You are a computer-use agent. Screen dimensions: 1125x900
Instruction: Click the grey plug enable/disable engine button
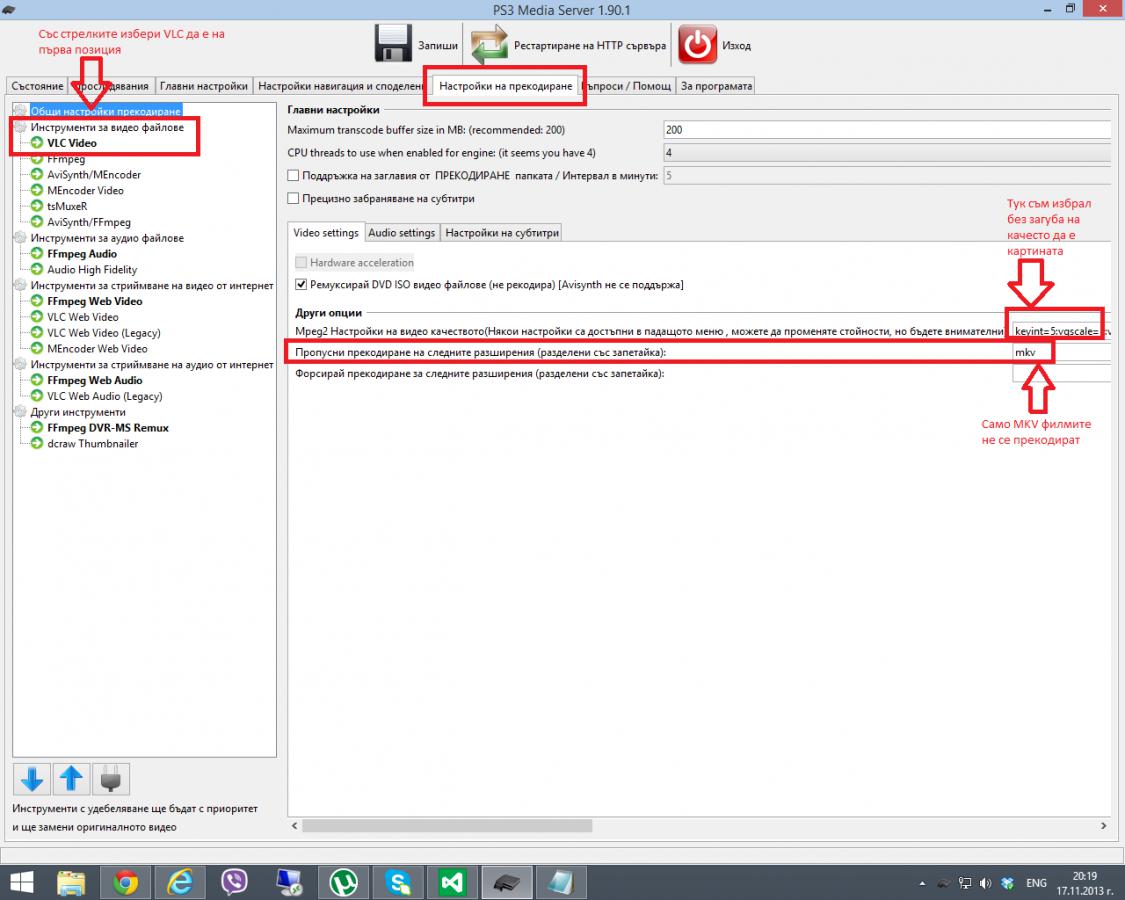coord(110,779)
